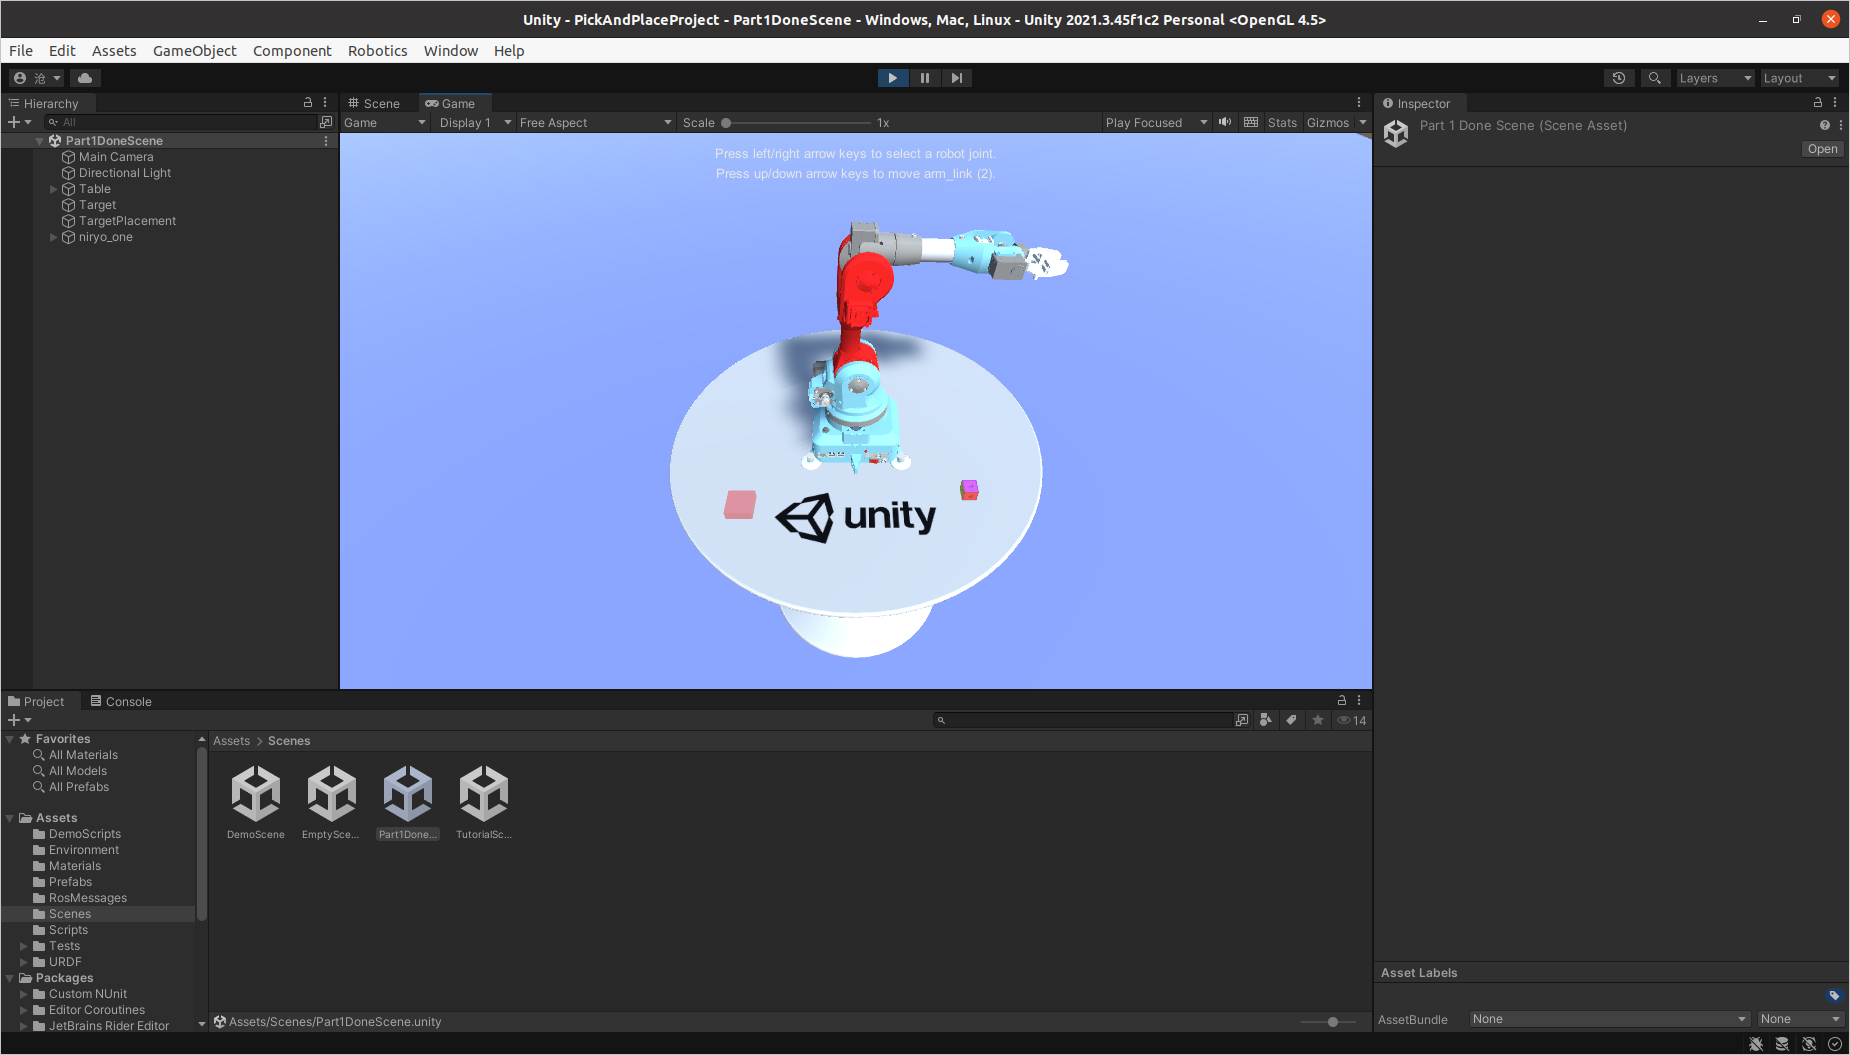Toggle the Stats overlay
Screen dimensions: 1850x1055
pos(1282,122)
